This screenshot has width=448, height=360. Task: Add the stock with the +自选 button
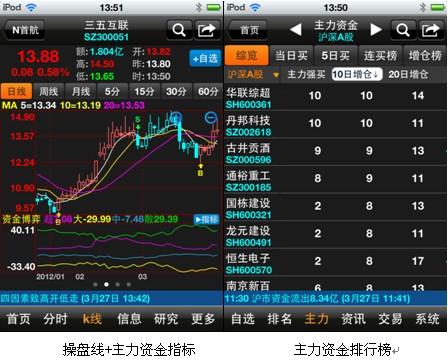205,59
